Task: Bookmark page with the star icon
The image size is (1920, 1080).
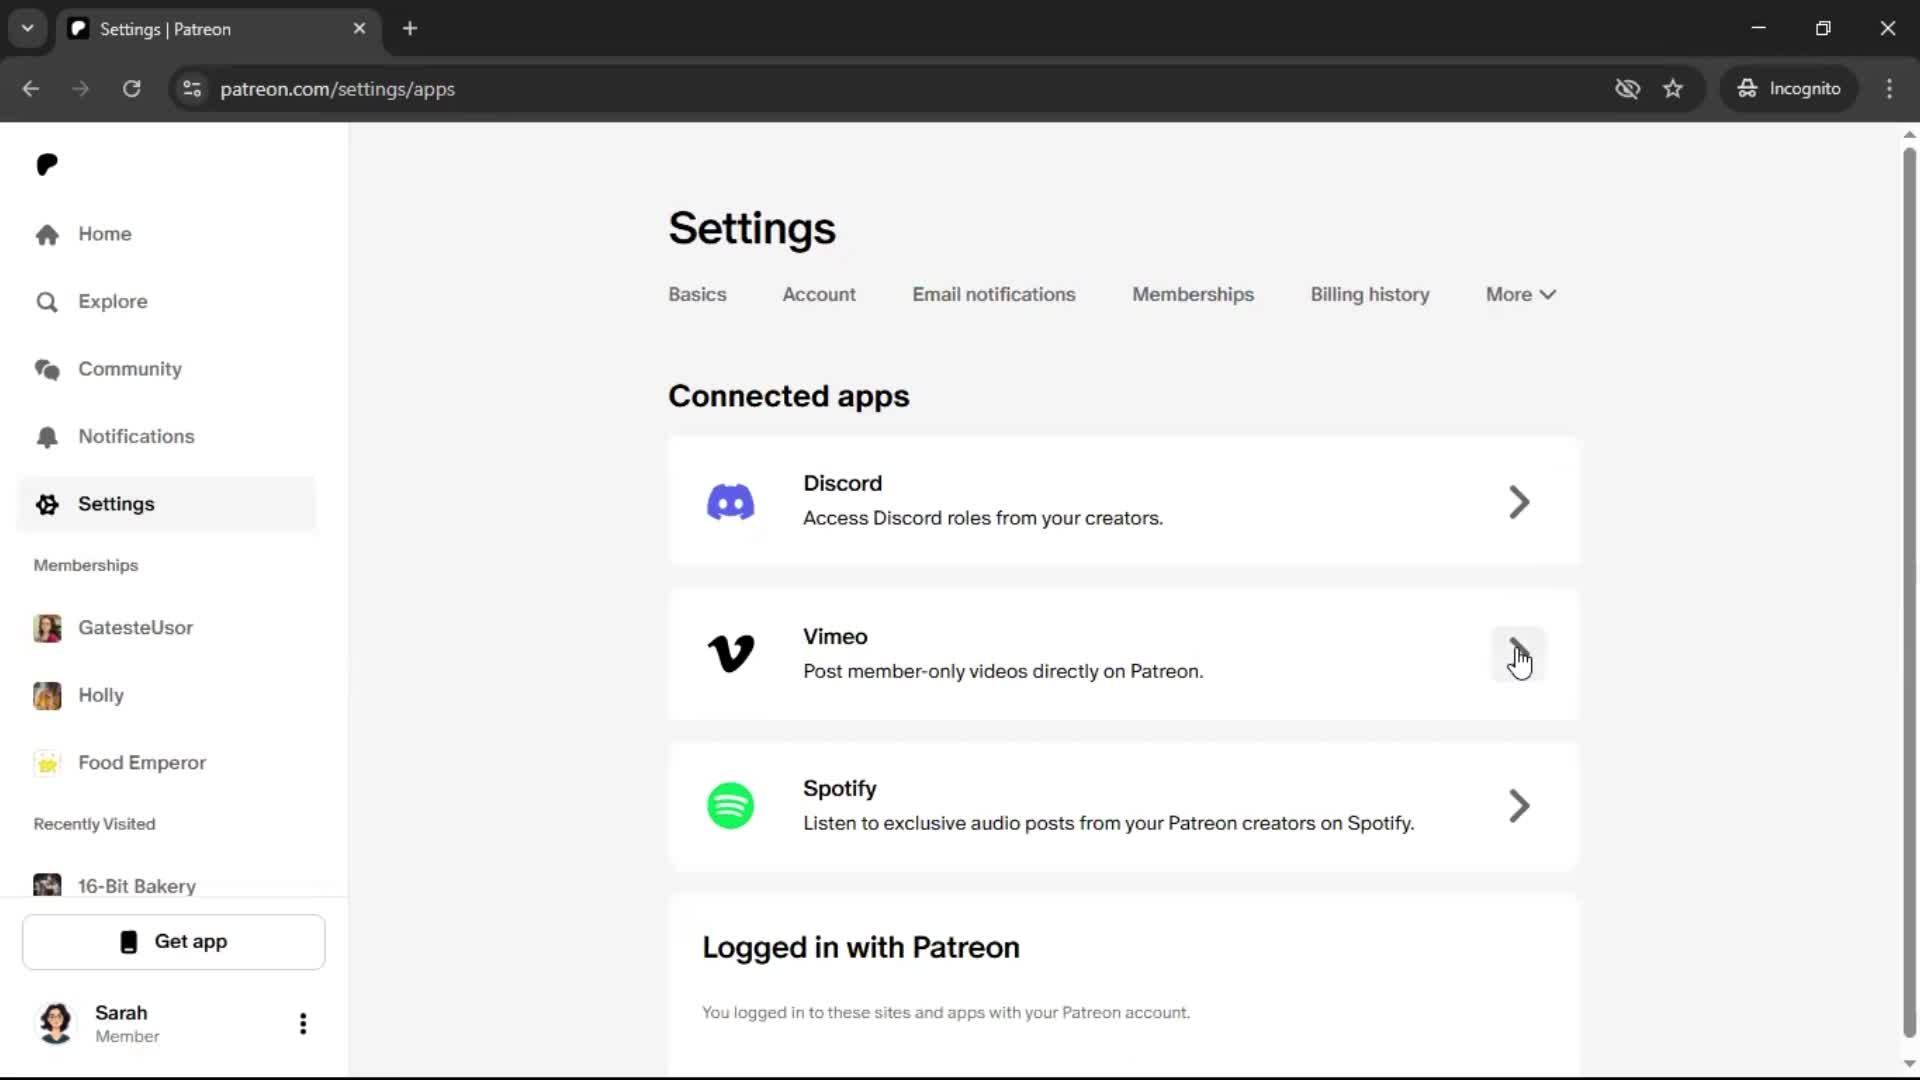Action: (x=1673, y=89)
